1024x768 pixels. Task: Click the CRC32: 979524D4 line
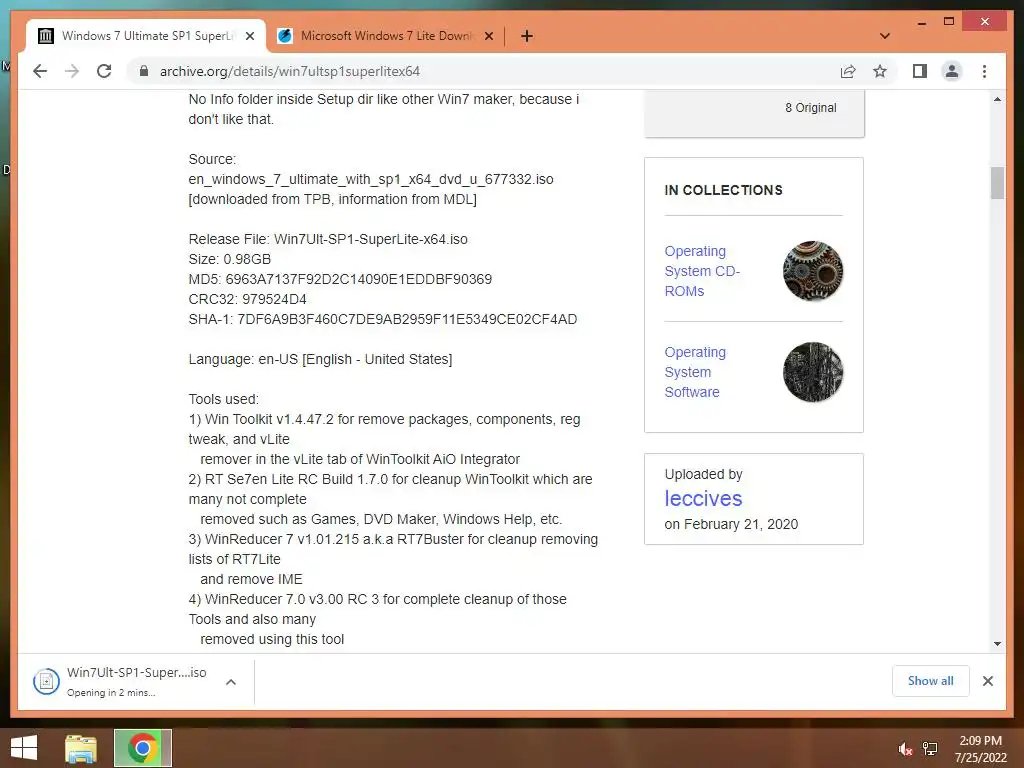click(248, 299)
